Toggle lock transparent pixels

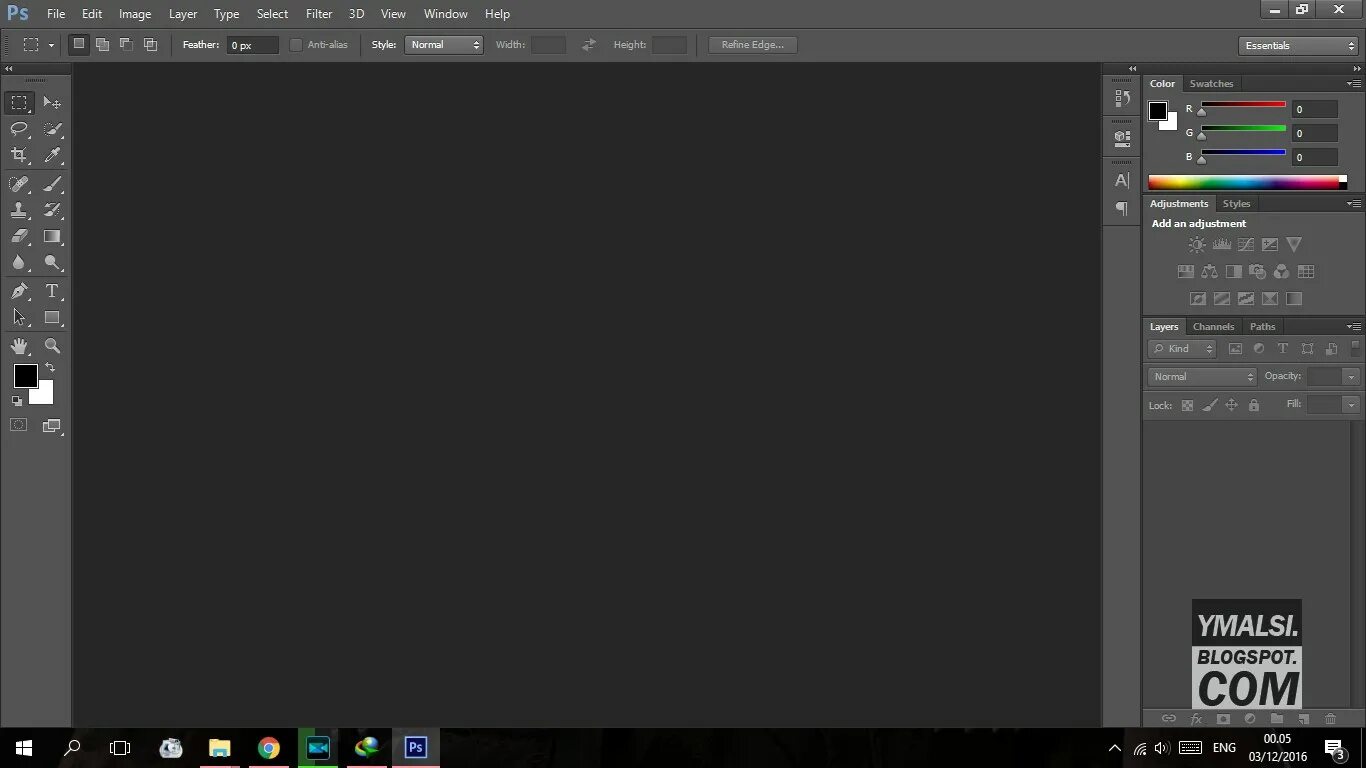[1187, 405]
